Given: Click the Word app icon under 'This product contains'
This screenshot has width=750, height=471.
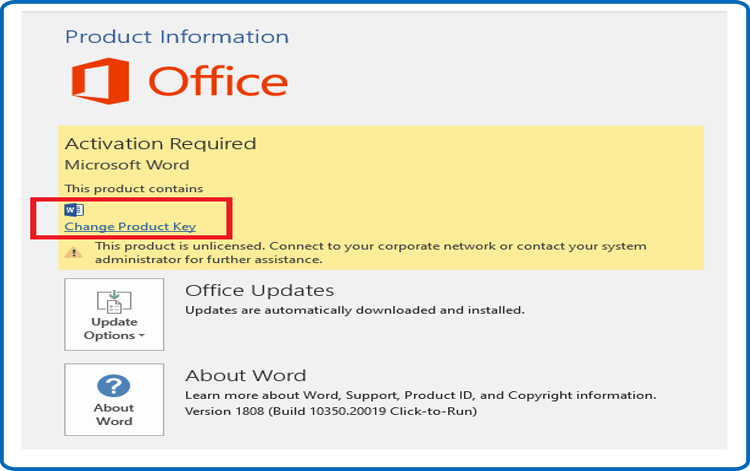Looking at the screenshot, I should [x=74, y=209].
